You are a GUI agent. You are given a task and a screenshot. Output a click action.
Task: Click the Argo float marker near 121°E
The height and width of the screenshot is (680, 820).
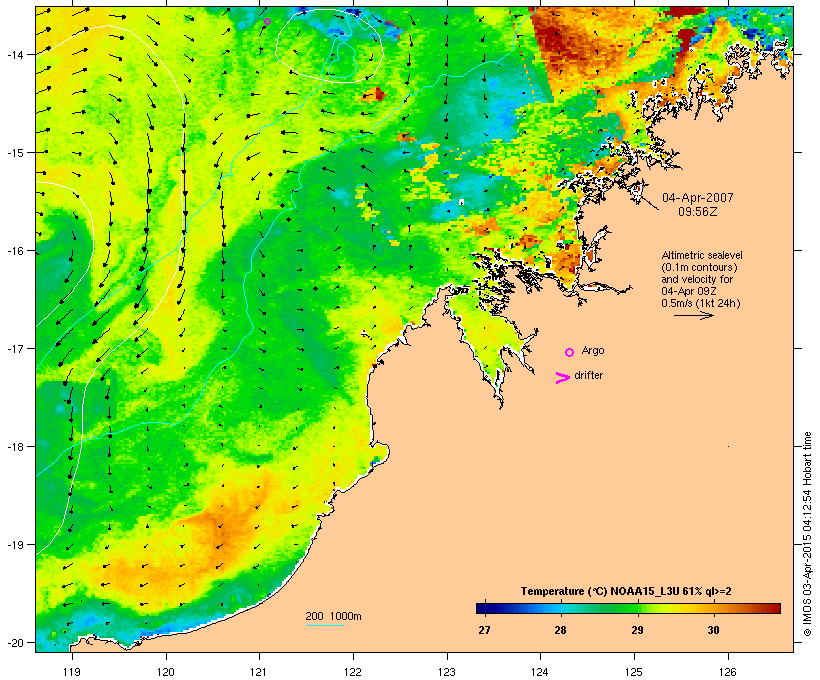click(267, 21)
